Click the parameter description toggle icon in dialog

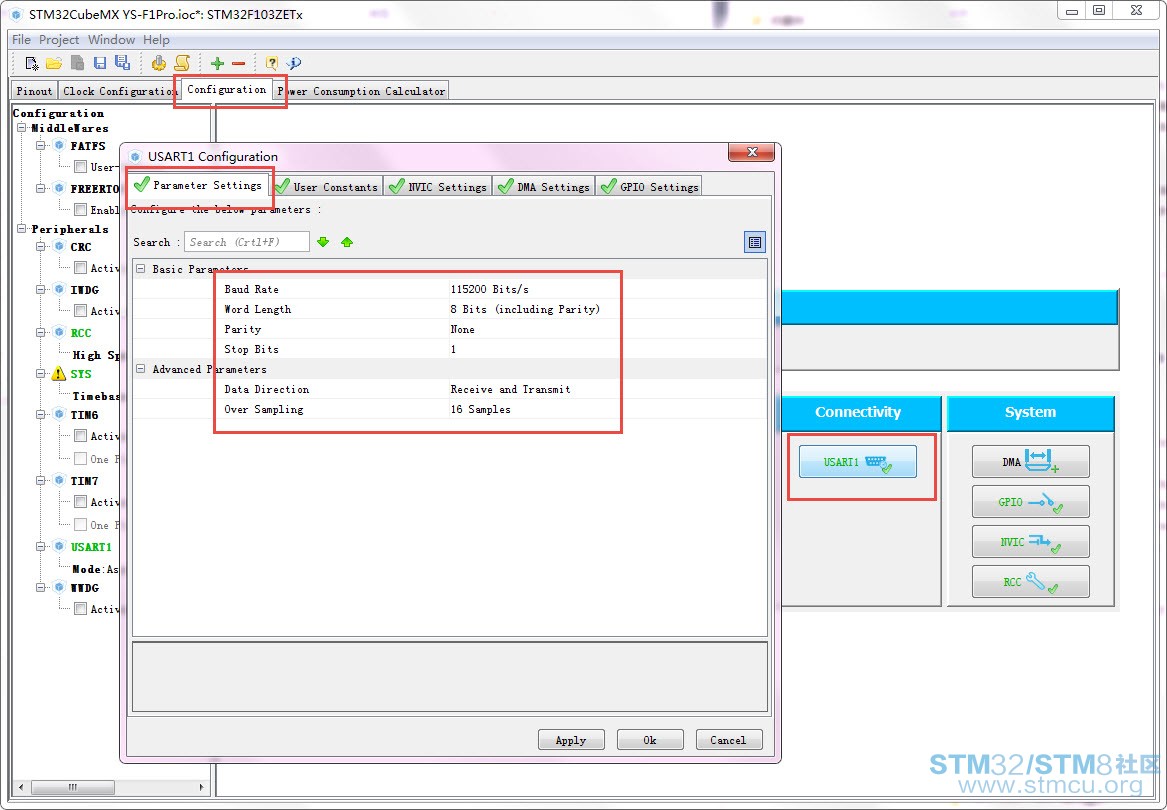pos(755,242)
